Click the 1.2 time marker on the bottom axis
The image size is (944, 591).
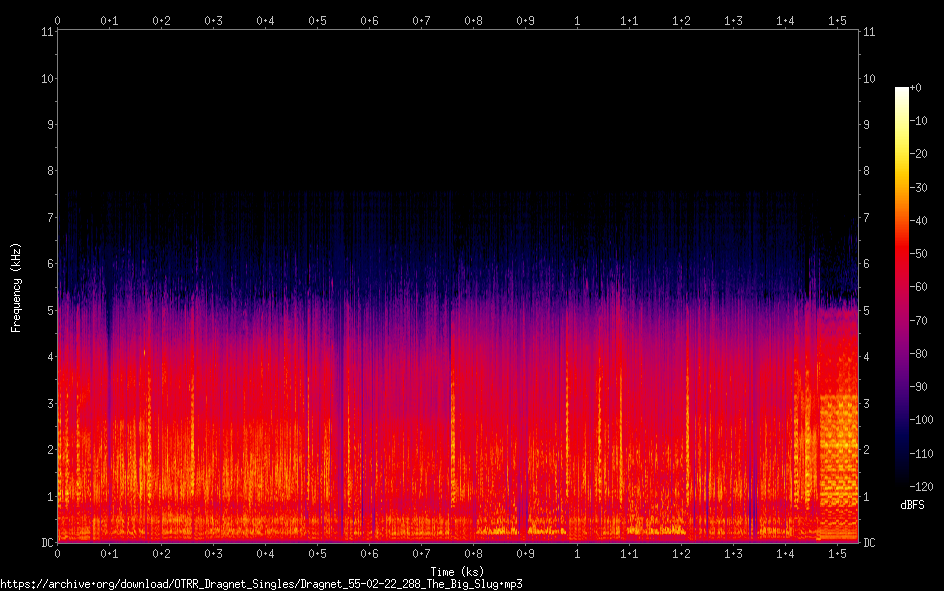(681, 553)
